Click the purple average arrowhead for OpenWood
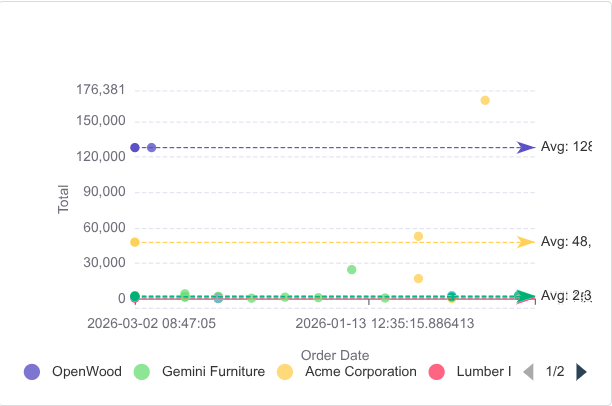This screenshot has height=406, width=612. coord(525,148)
